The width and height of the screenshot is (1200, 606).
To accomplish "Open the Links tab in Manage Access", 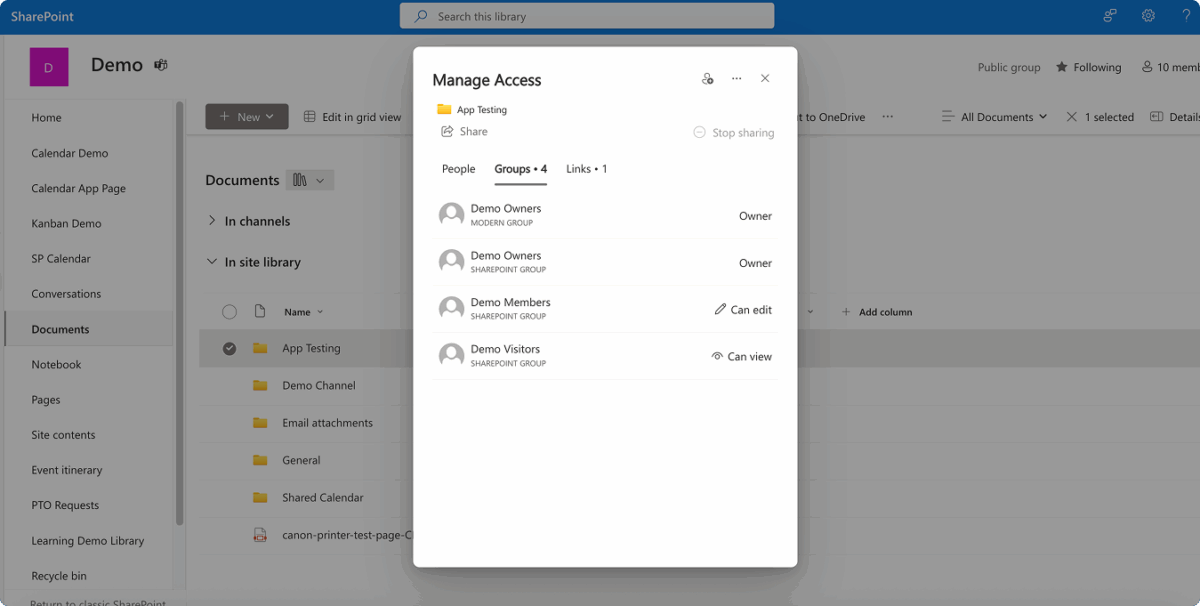I will 586,169.
